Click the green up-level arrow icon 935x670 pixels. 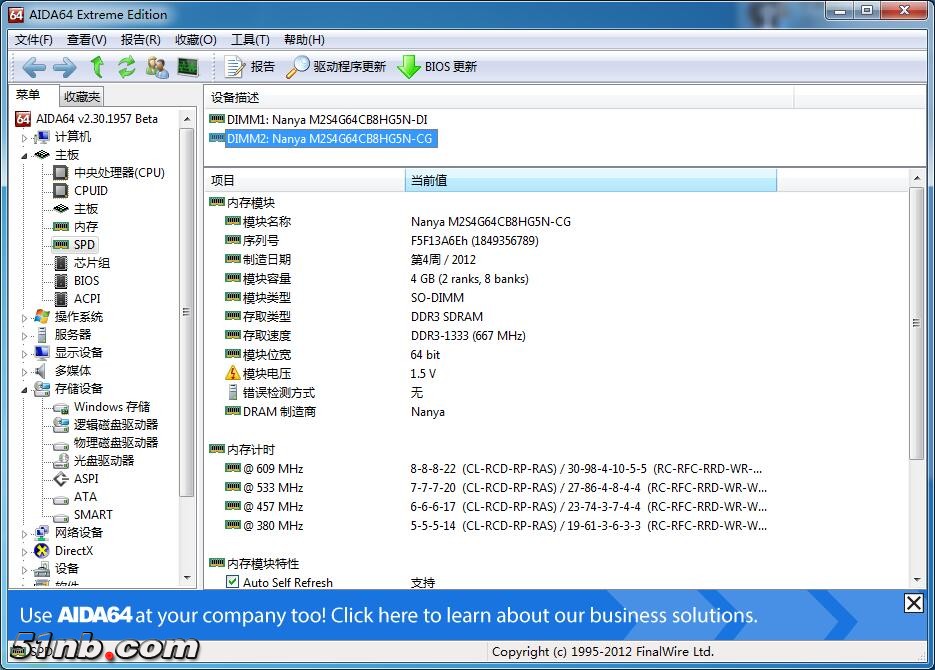(97, 67)
